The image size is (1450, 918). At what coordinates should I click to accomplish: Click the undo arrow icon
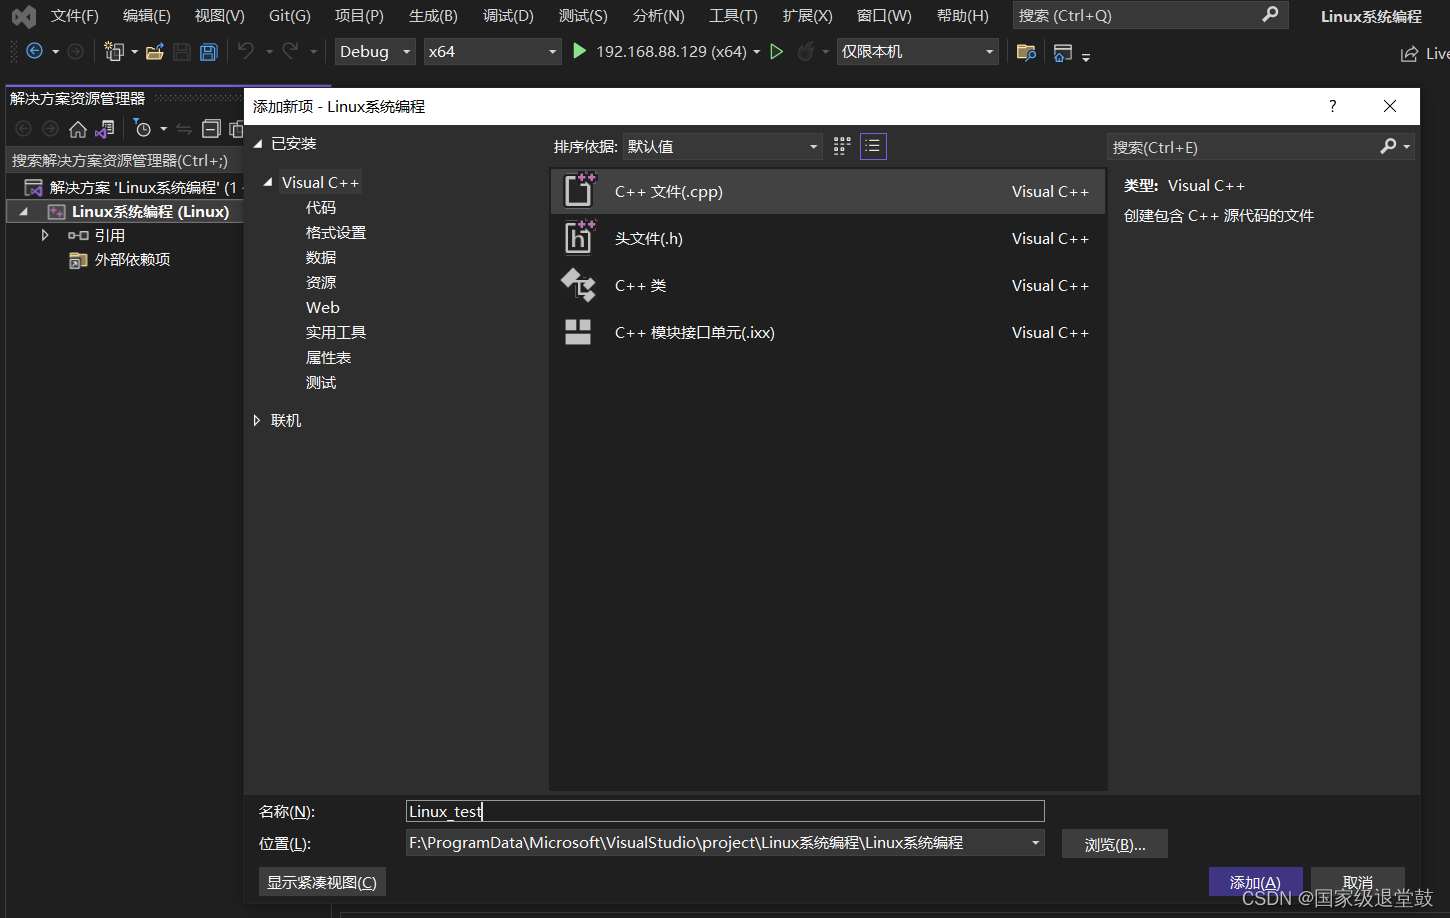tap(246, 51)
